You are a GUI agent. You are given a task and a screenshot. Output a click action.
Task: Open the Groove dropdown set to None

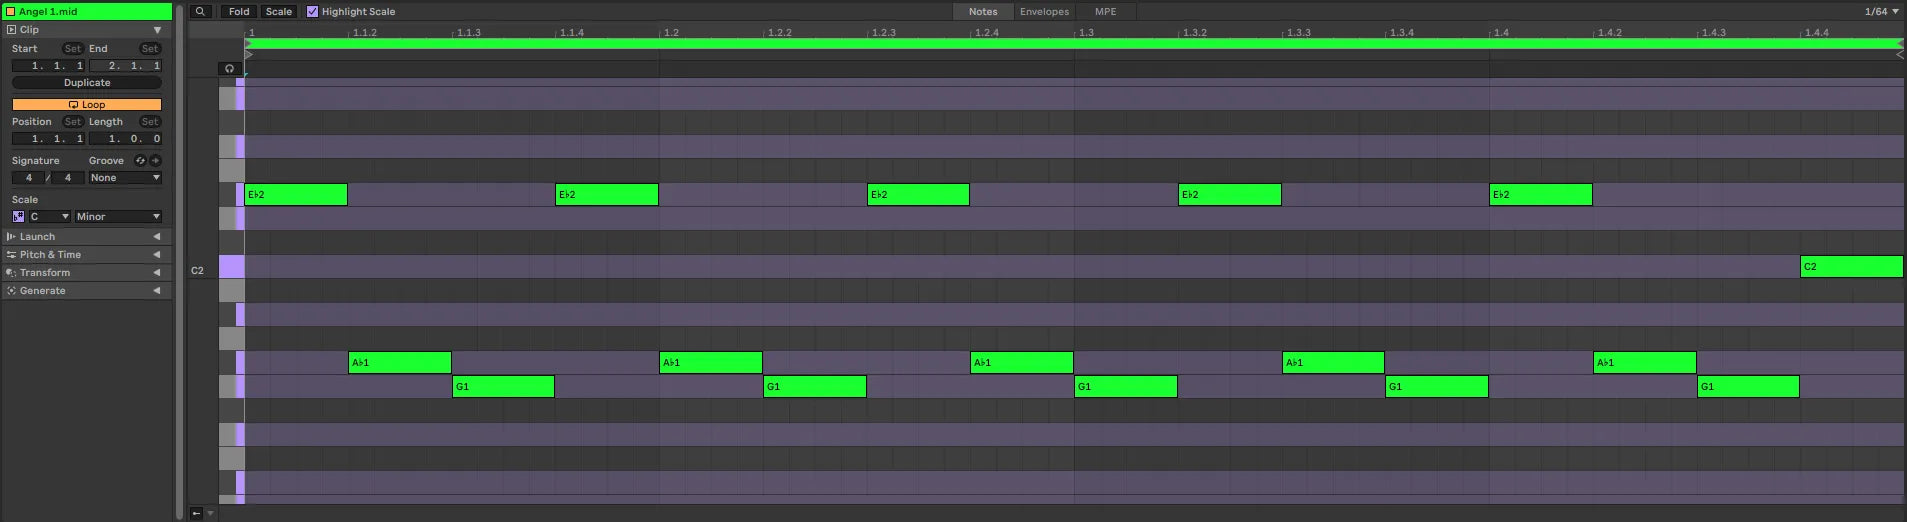tap(125, 178)
